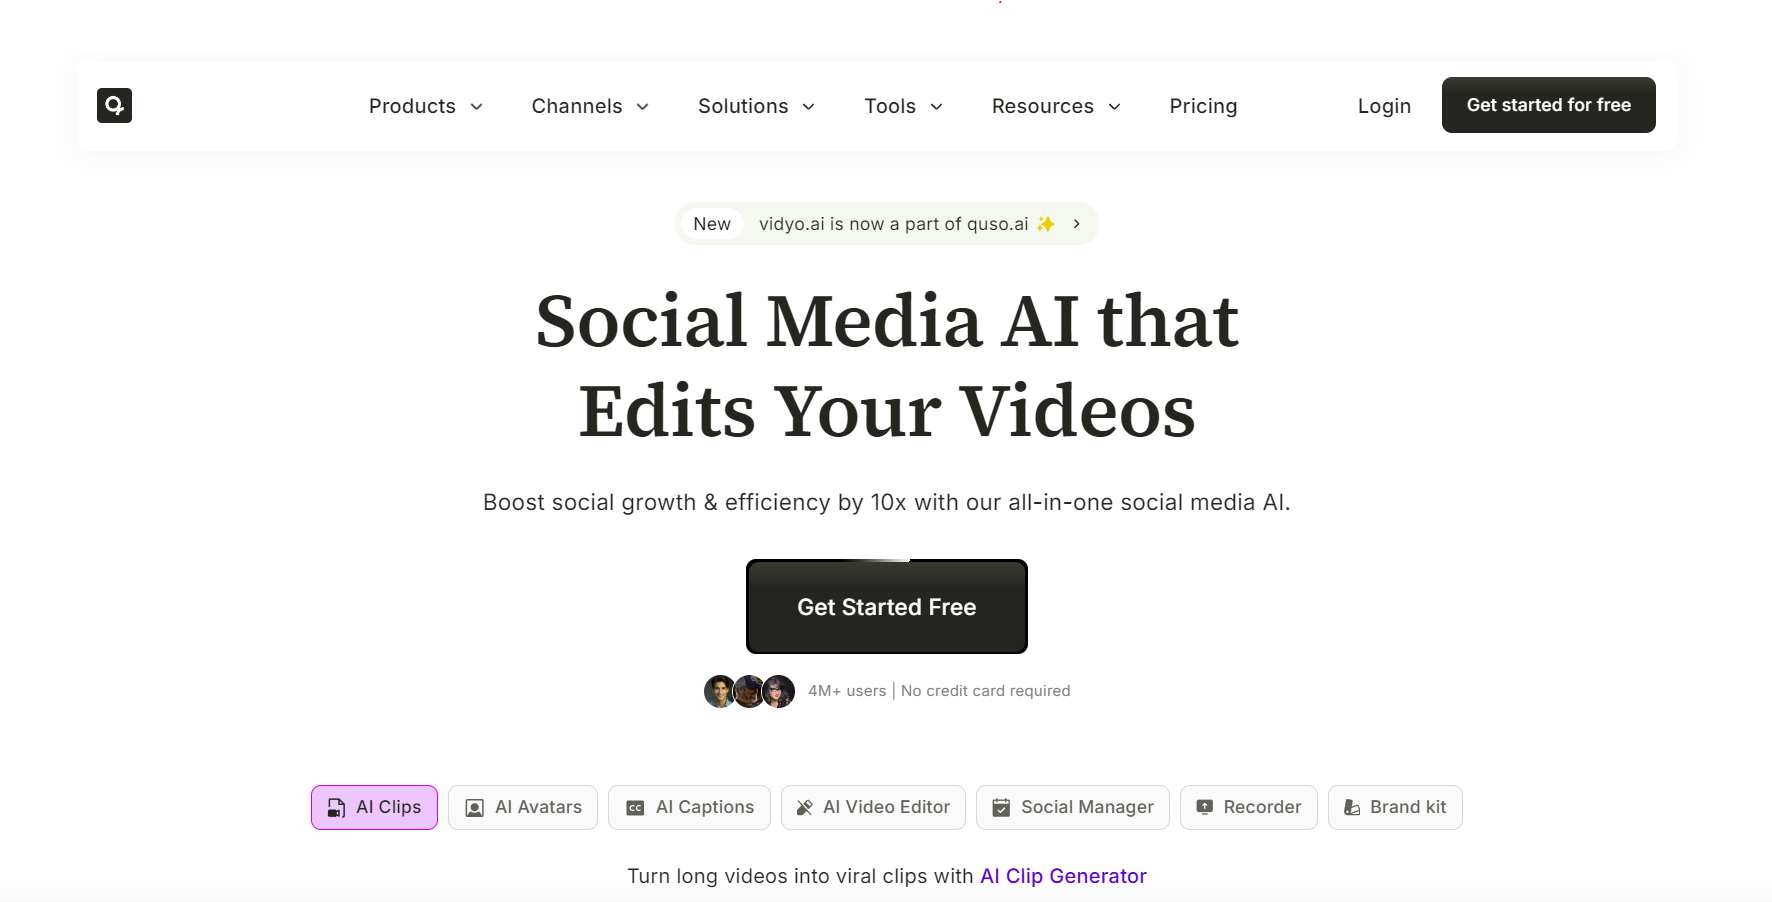Viewport: 1772px width, 902px height.
Task: Expand the Resources dropdown
Action: 1056,106
